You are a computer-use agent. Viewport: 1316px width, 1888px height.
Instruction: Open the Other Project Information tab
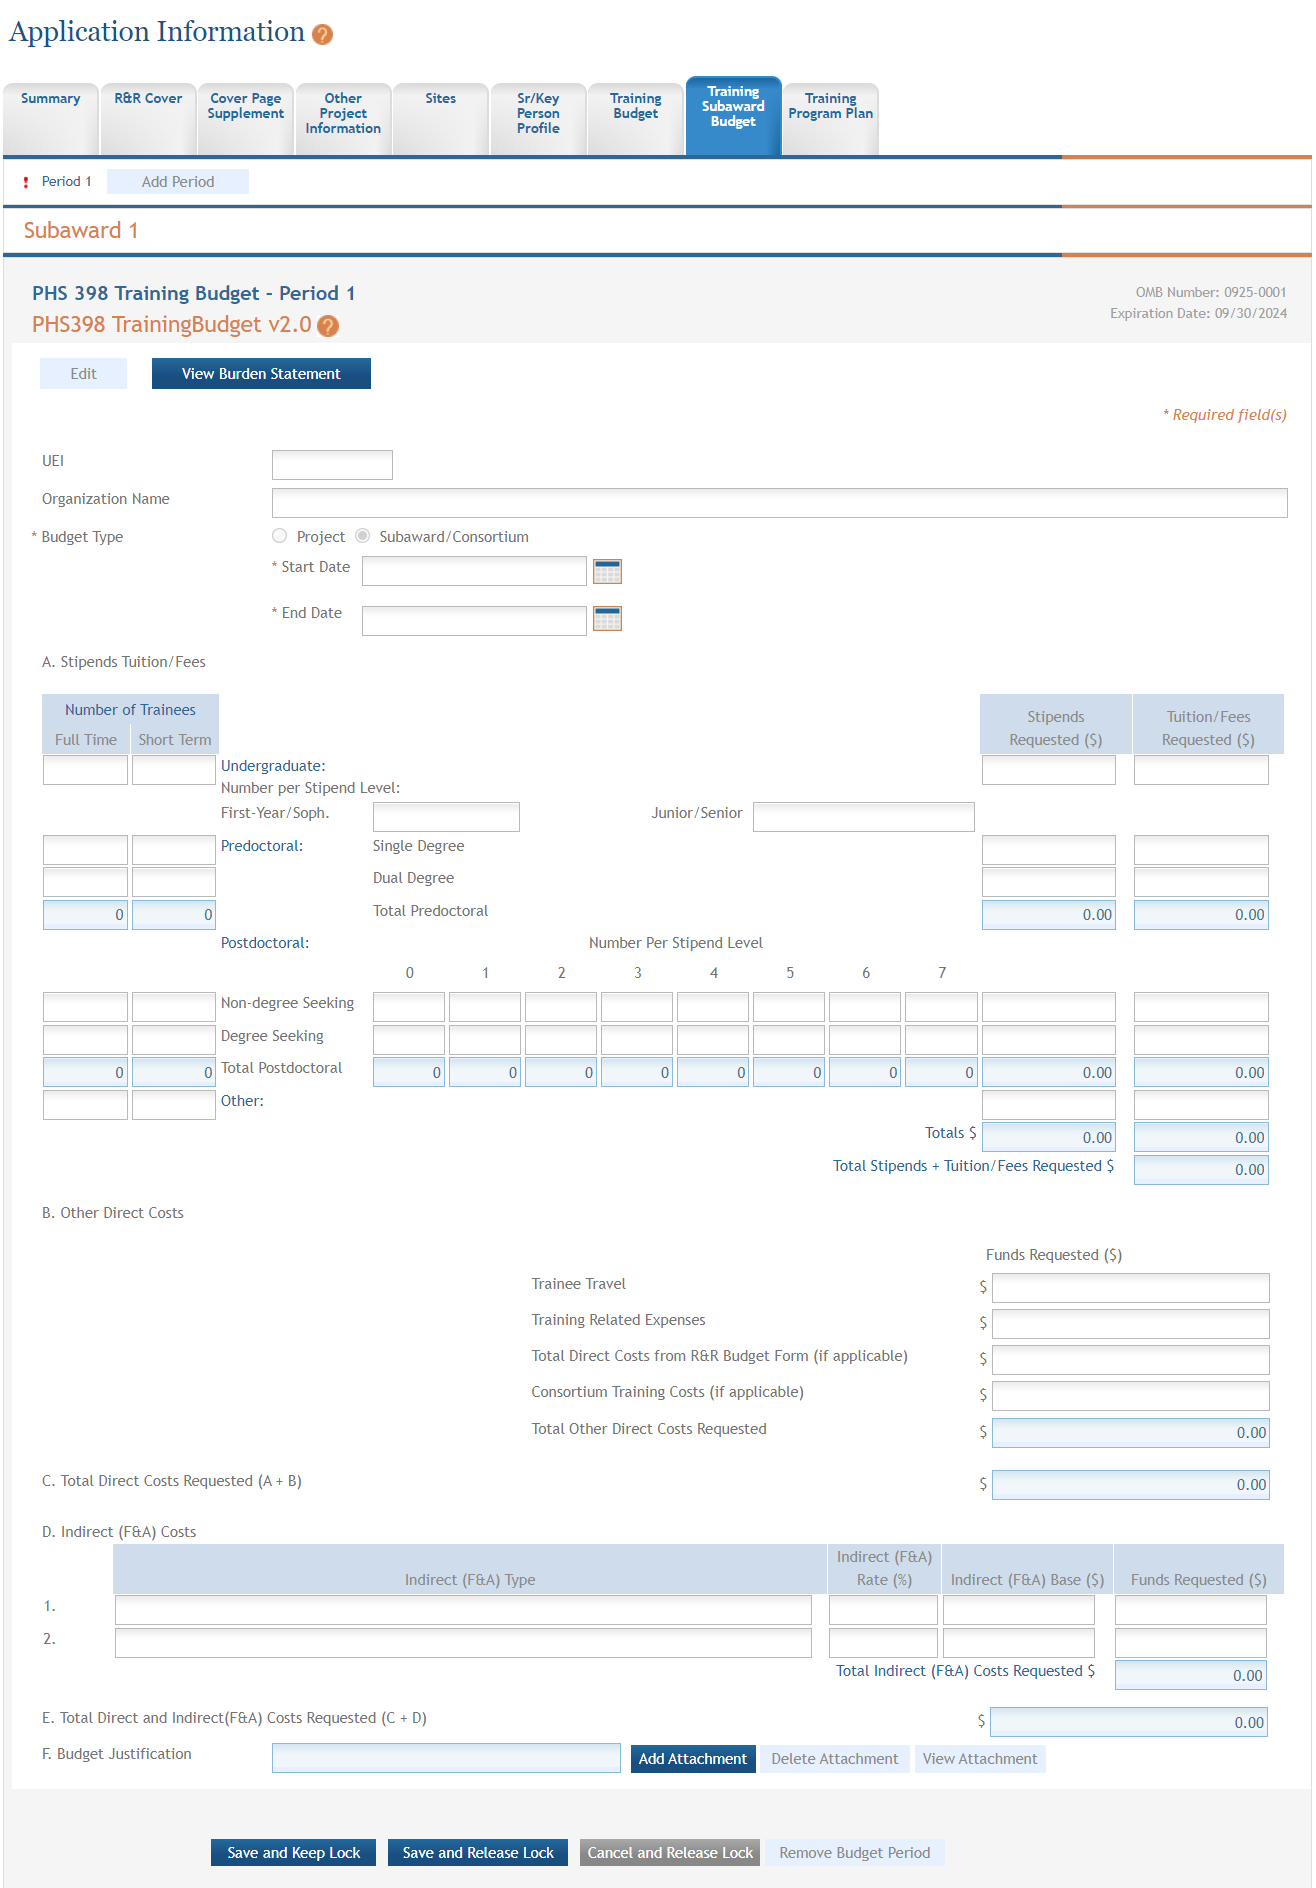pos(343,113)
